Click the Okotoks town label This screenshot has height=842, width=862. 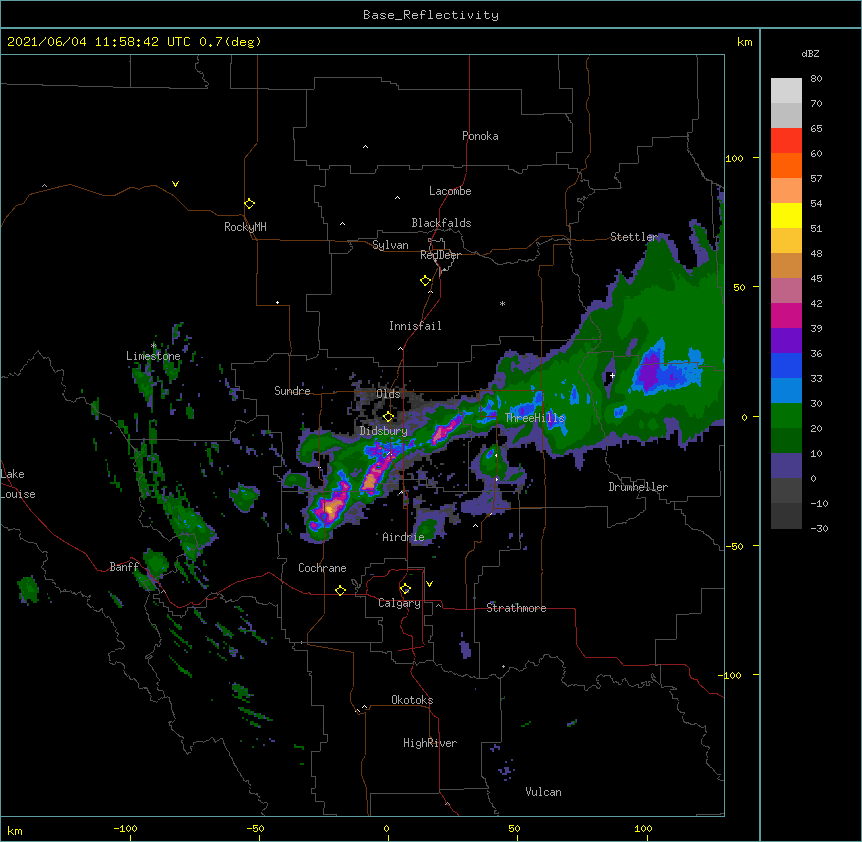412,700
